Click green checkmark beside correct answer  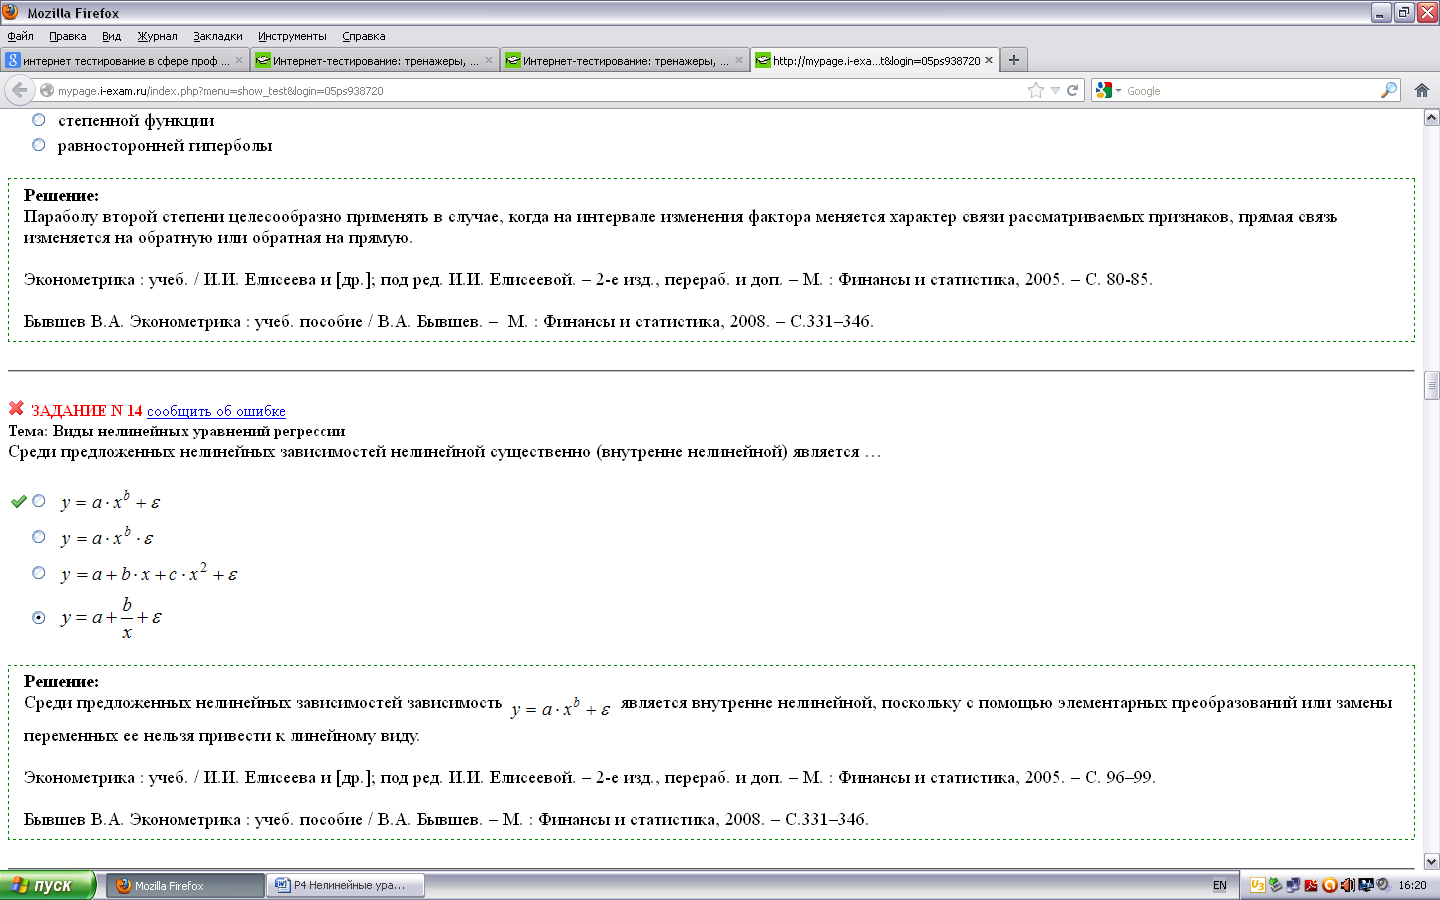(18, 501)
